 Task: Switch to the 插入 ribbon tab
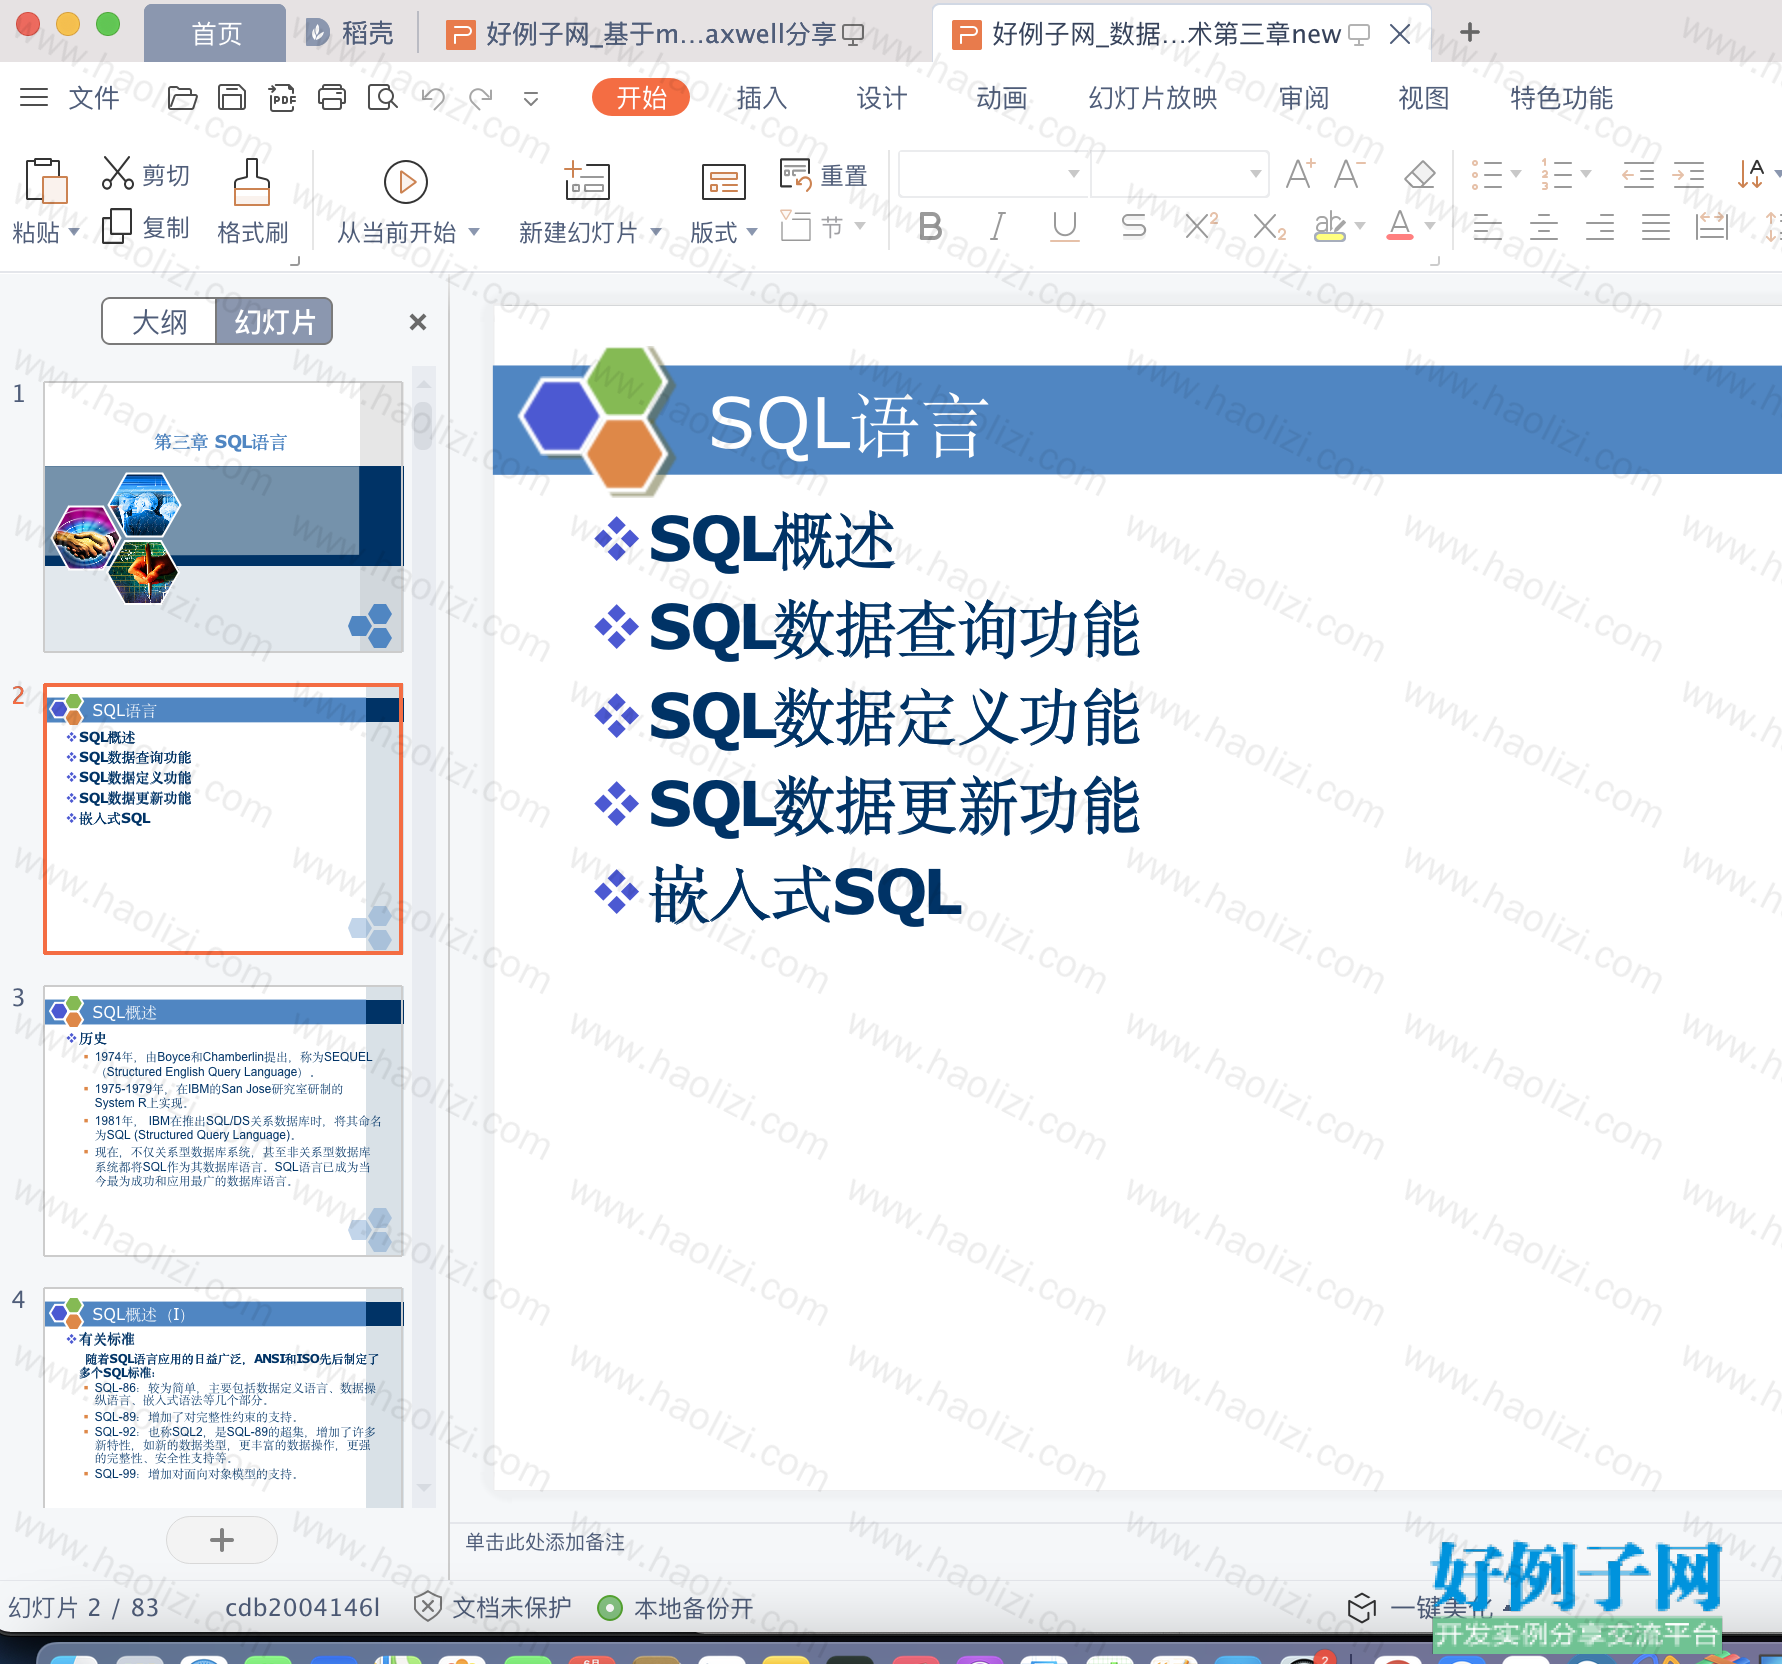tap(761, 97)
